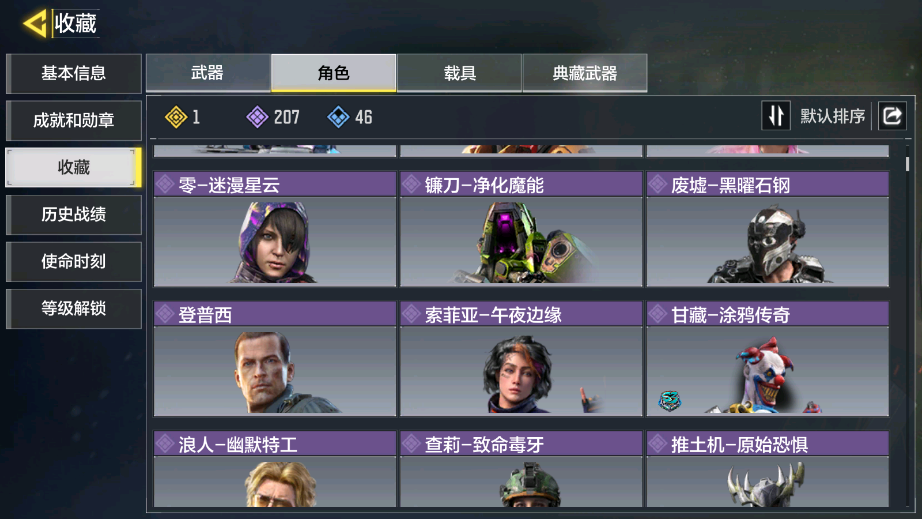The width and height of the screenshot is (922, 519).
Task: Select the gold legendary rarity filter icon
Action: [x=176, y=117]
